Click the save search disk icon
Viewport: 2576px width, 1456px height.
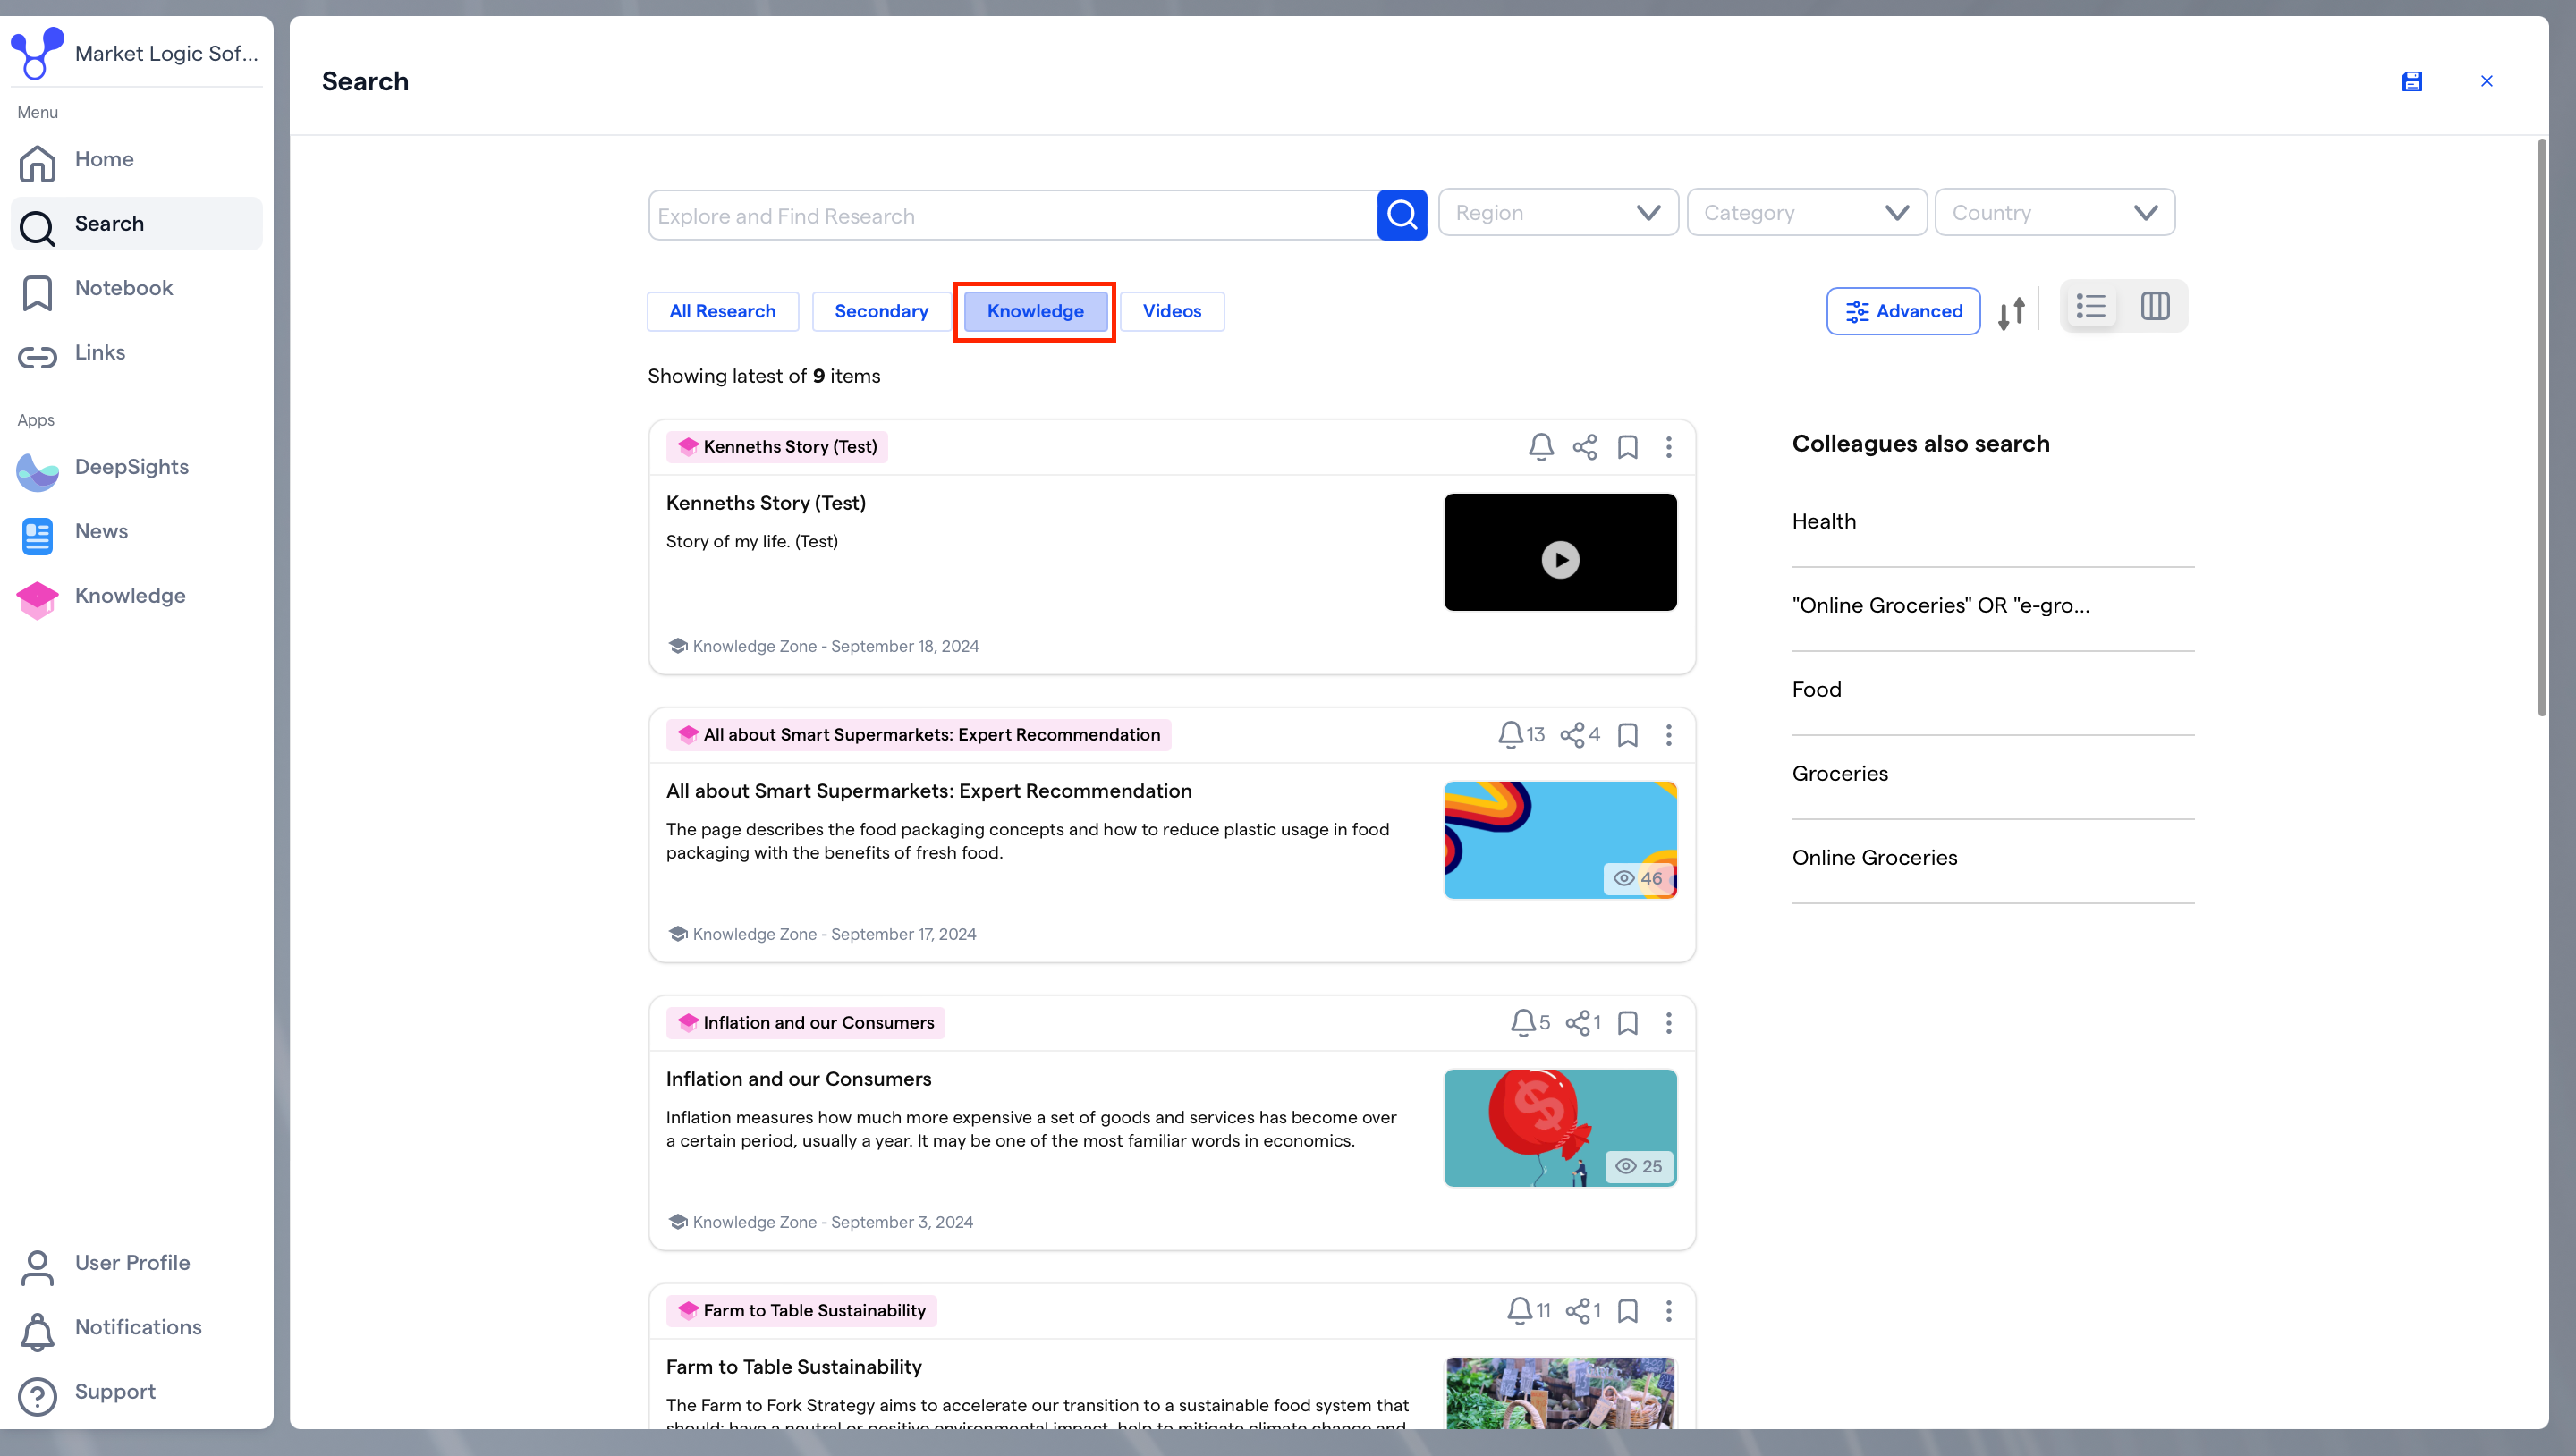tap(2412, 81)
